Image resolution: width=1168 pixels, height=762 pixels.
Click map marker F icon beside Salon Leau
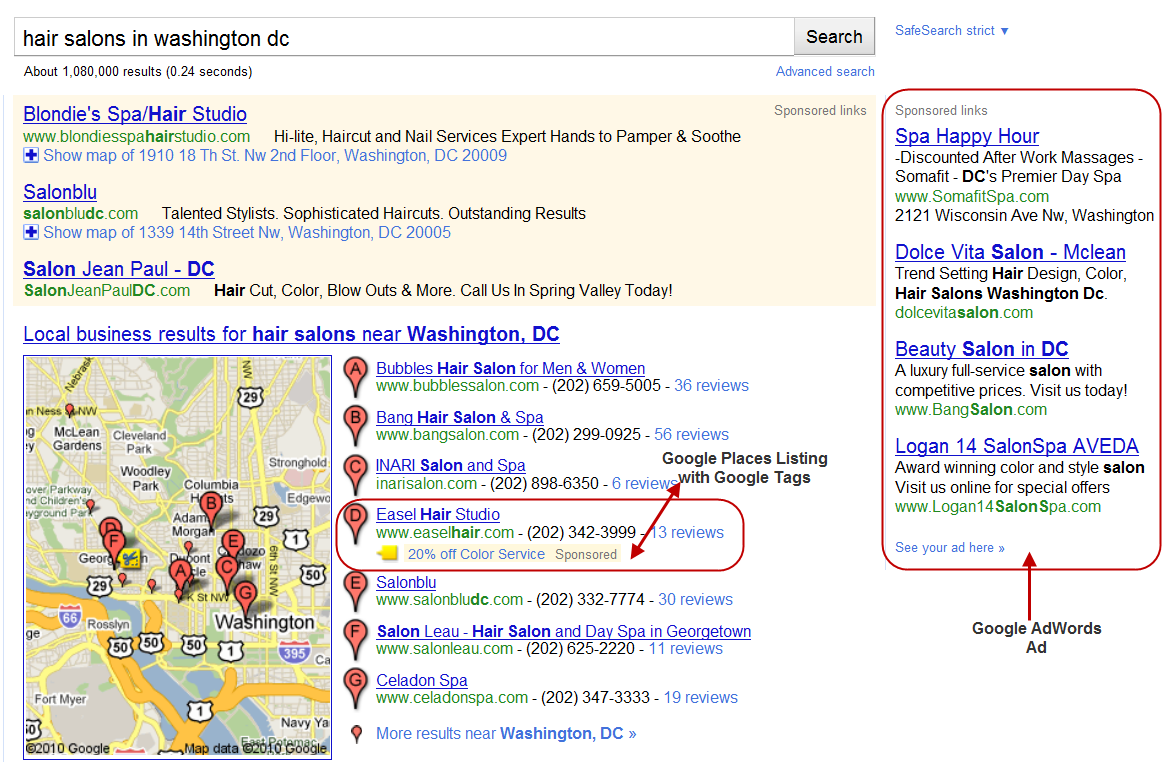point(356,641)
